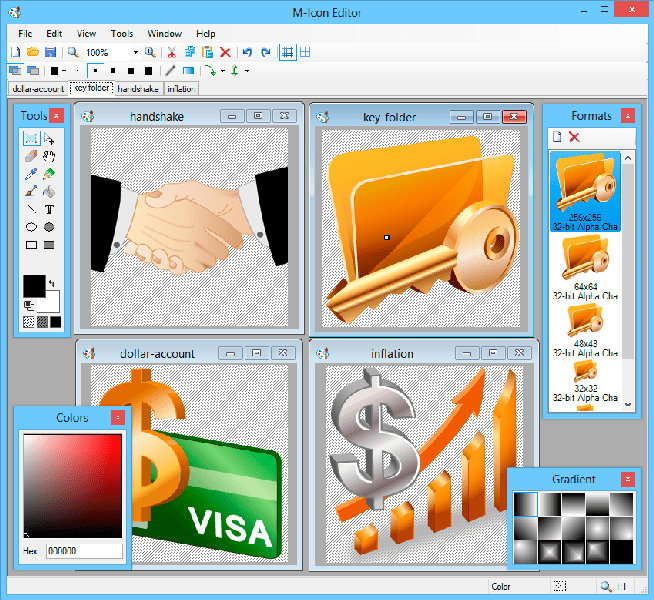This screenshot has height=600, width=654.
Task: Select the Text tool
Action: (49, 209)
